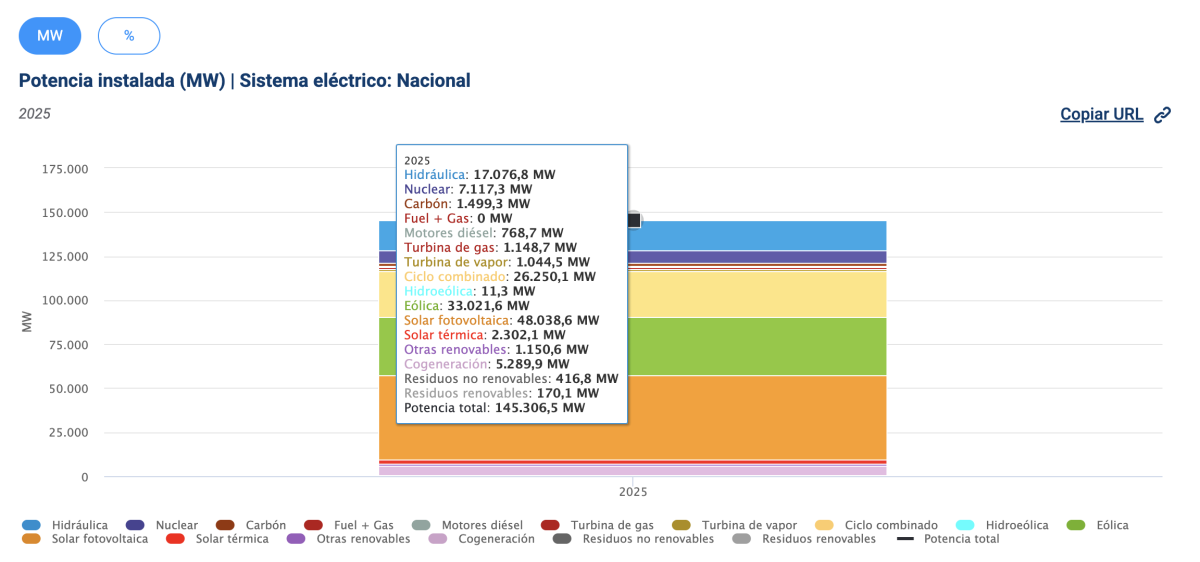
Task: Toggle Solar térmica legend item
Action: click(x=219, y=539)
